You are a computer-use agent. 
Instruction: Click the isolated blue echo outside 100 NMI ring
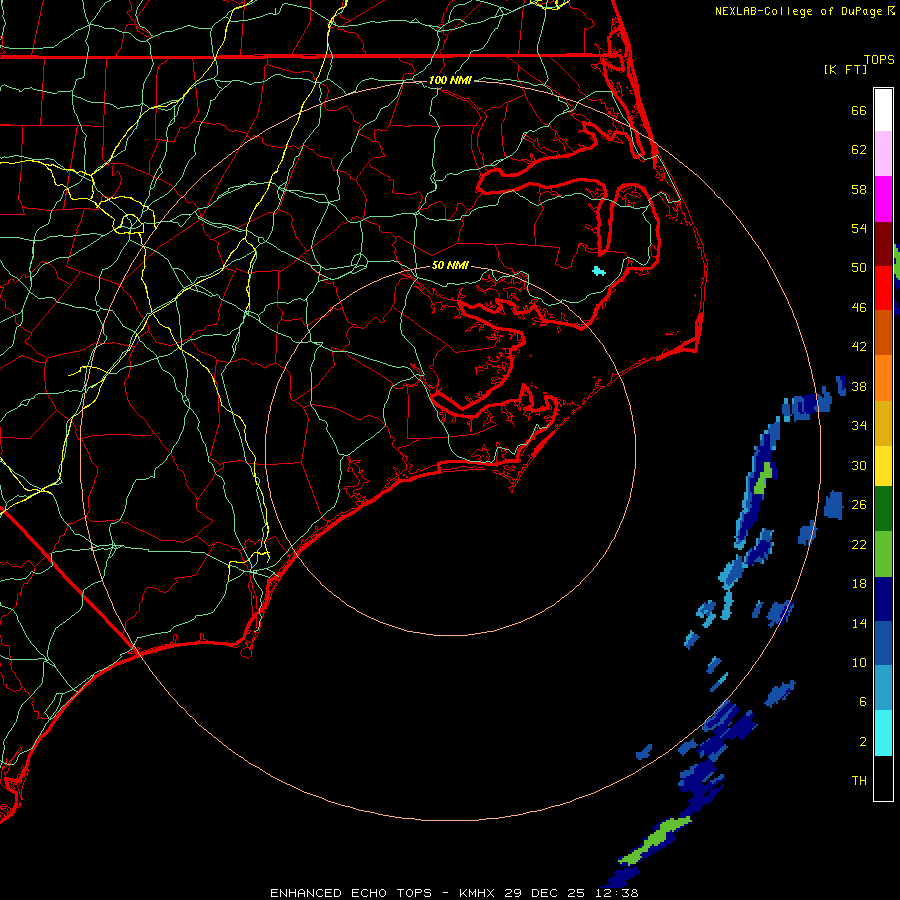click(x=833, y=505)
